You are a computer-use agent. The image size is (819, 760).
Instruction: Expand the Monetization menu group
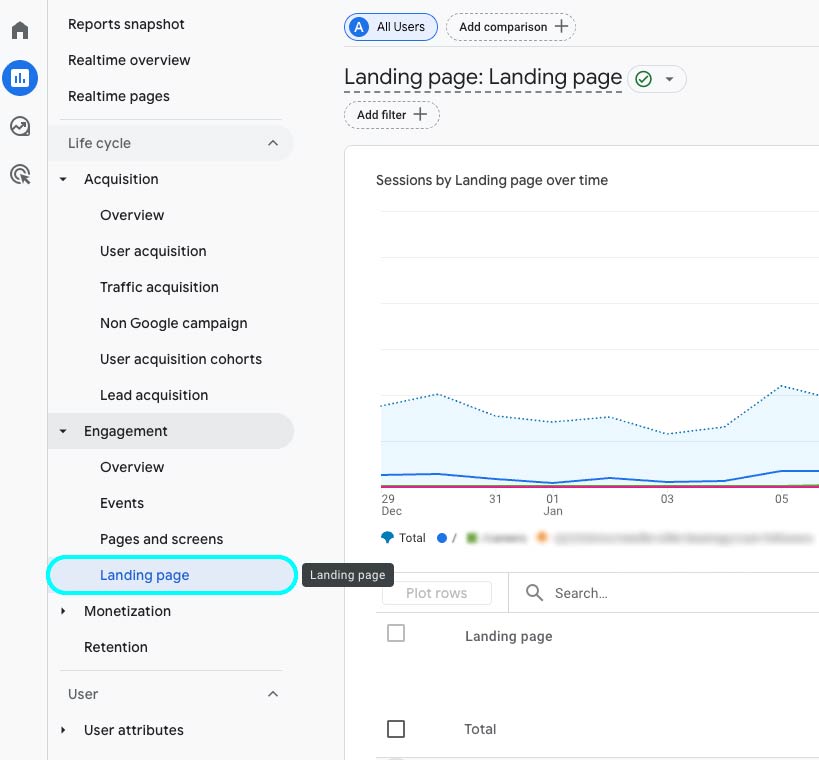tap(63, 611)
